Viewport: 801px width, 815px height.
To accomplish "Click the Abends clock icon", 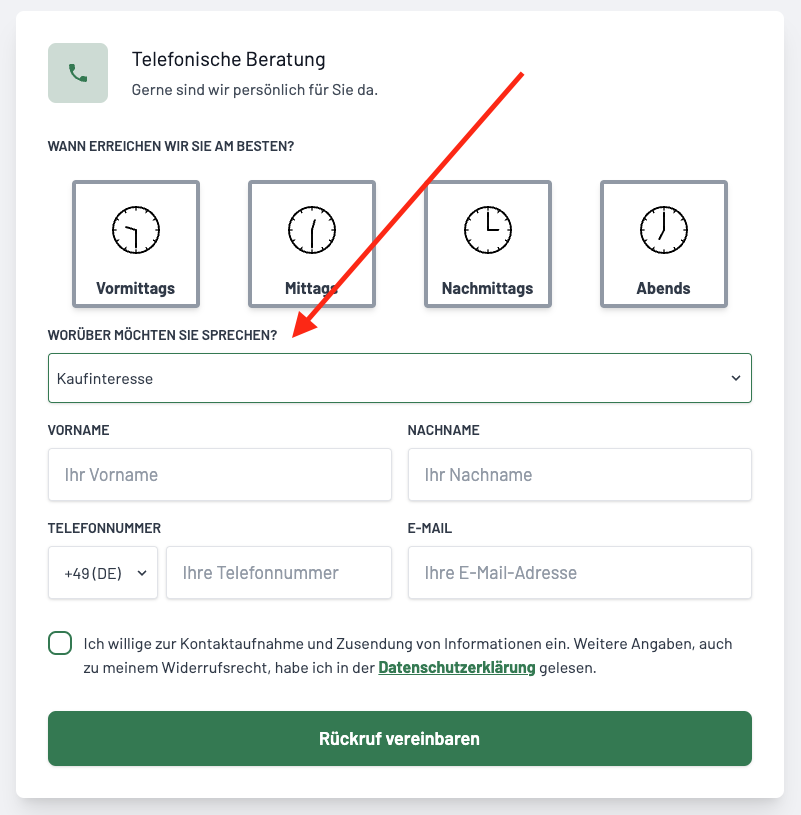I will click(x=664, y=230).
